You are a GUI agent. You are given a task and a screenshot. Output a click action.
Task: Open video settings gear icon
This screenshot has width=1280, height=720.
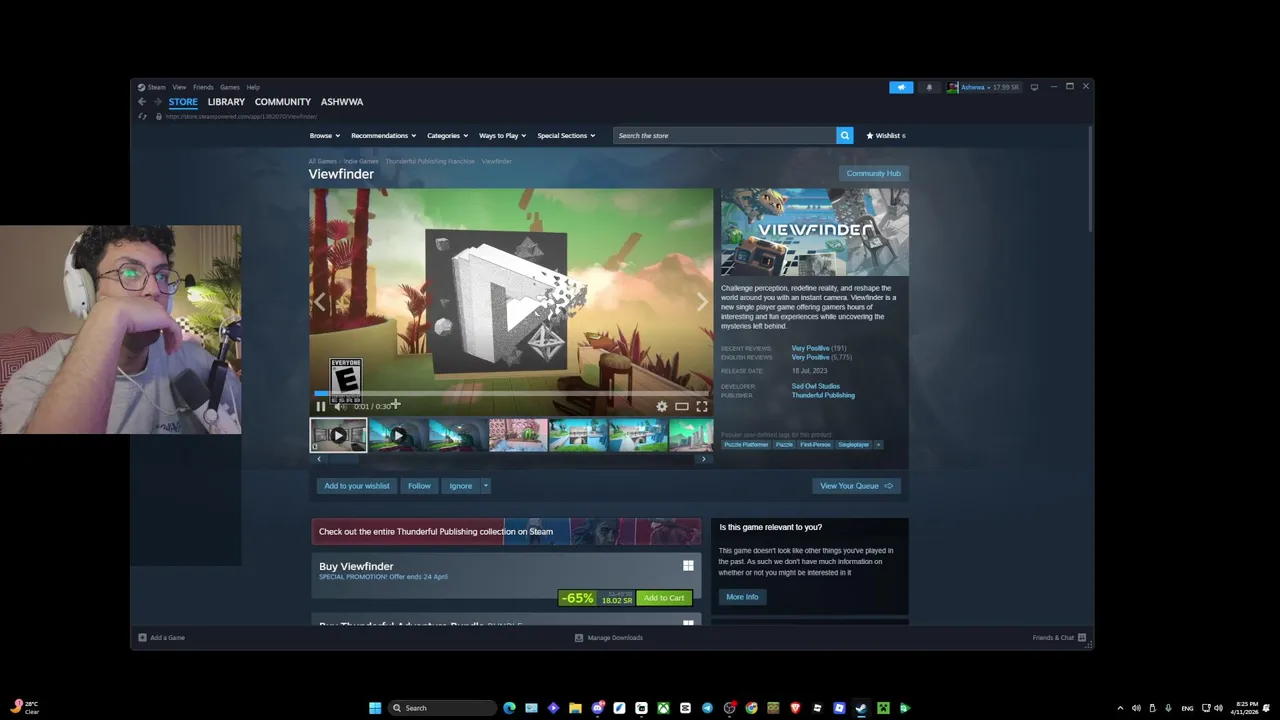pyautogui.click(x=661, y=406)
